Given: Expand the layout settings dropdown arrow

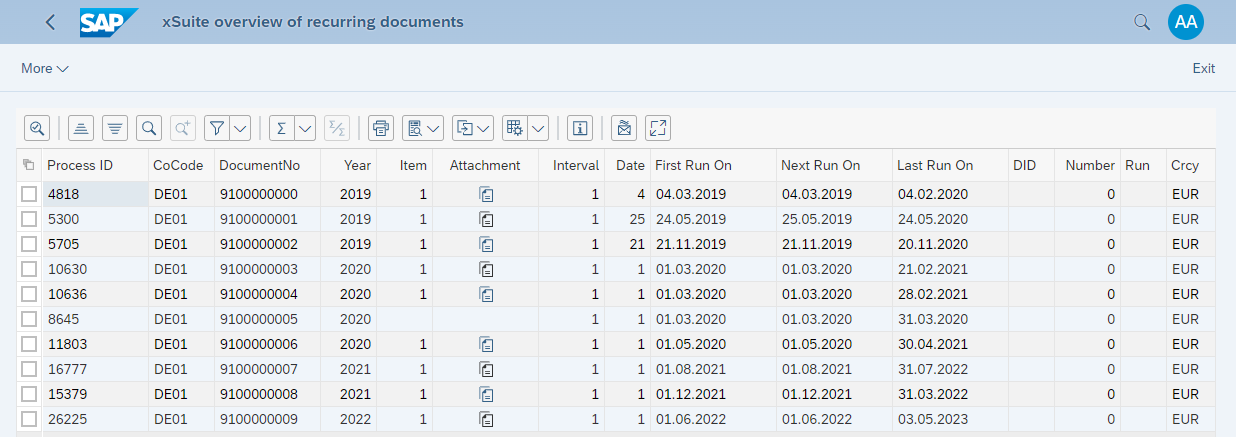Looking at the screenshot, I should coord(538,128).
